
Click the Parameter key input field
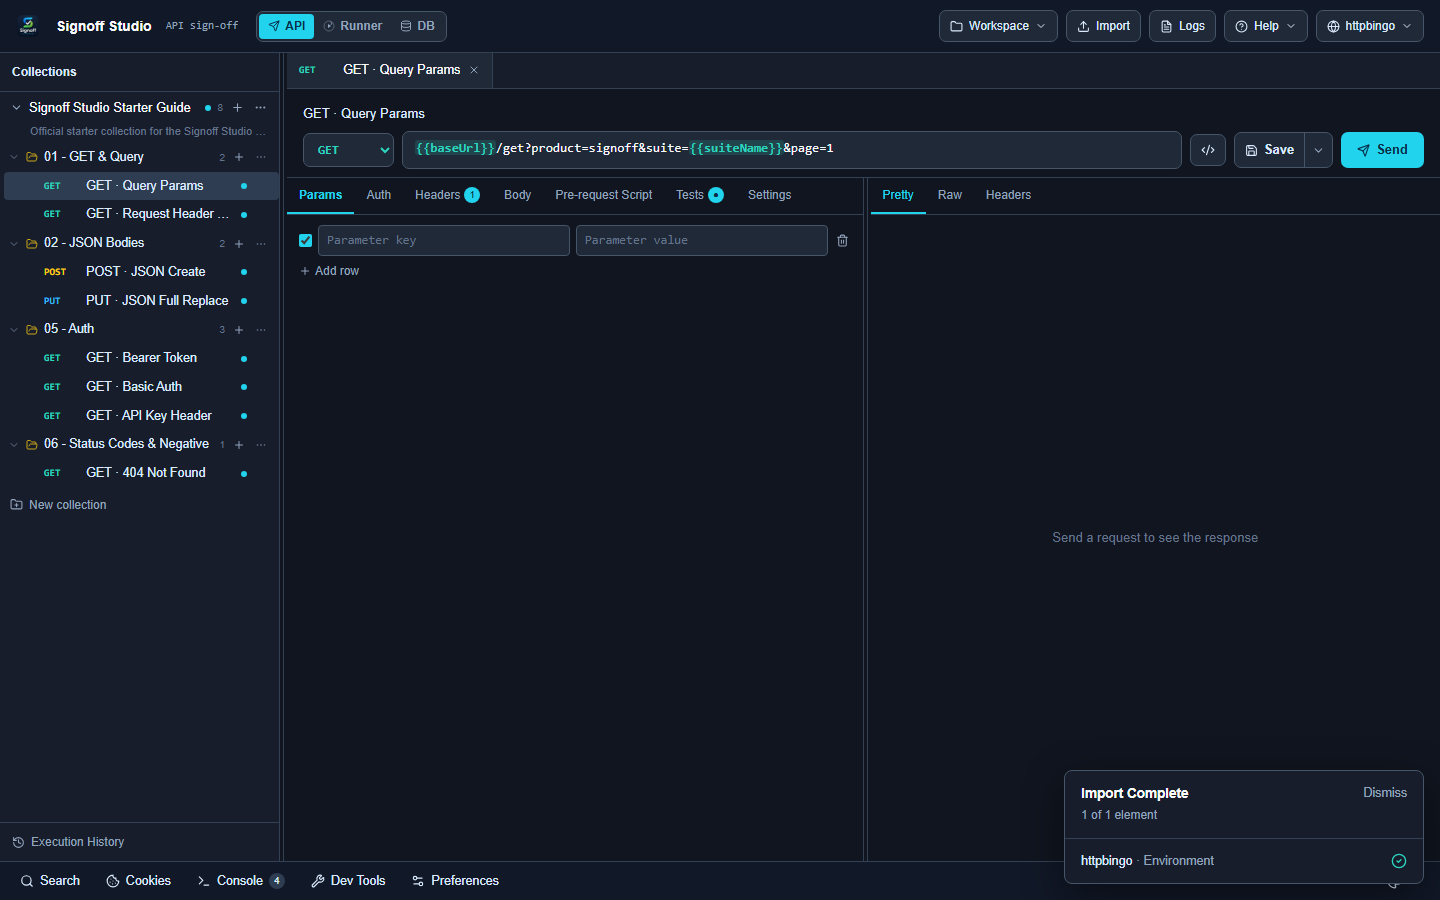[x=444, y=241]
